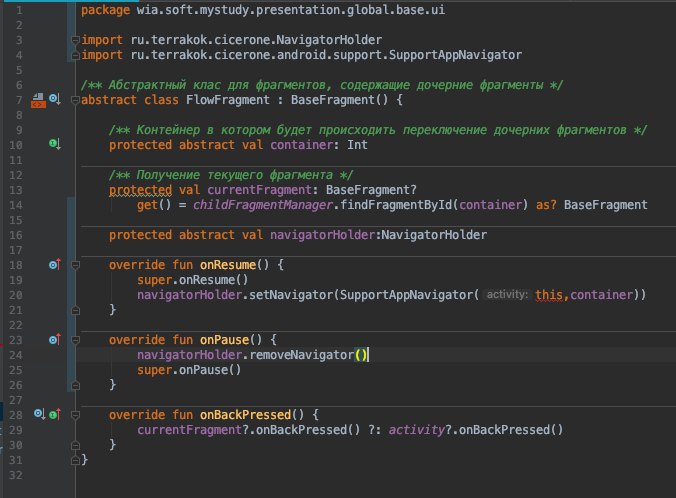Image resolution: width=676 pixels, height=498 pixels.
Task: Click the underlined 'protected' keyword on line 13
Action: pos(140,190)
